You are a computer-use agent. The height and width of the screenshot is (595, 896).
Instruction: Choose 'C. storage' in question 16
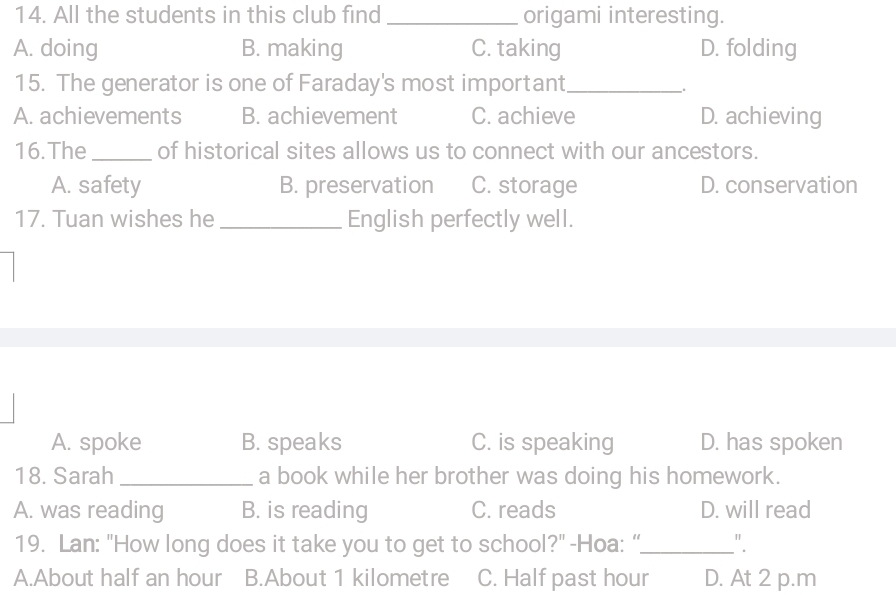(x=524, y=185)
